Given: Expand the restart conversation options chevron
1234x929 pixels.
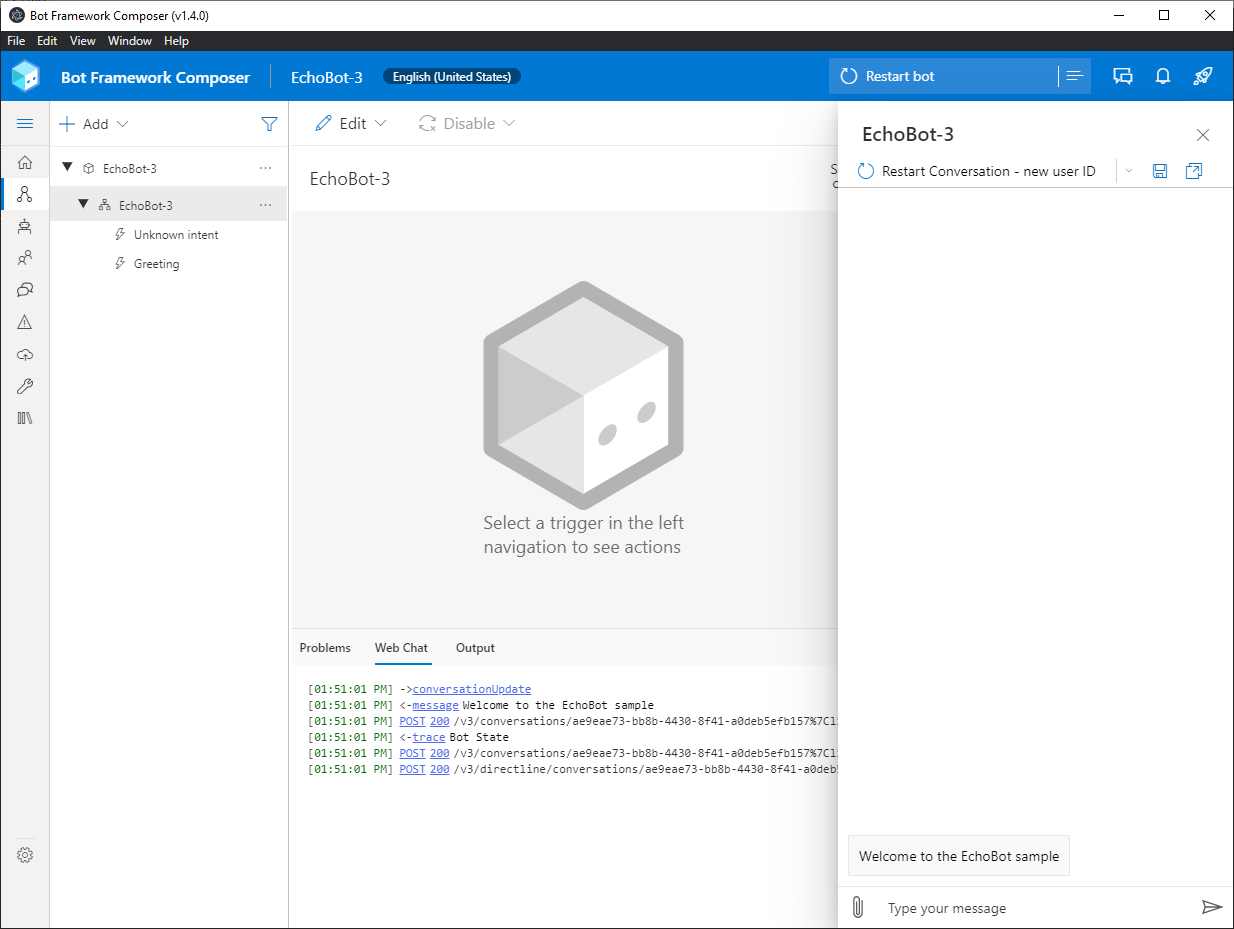Looking at the screenshot, I should click(x=1129, y=171).
